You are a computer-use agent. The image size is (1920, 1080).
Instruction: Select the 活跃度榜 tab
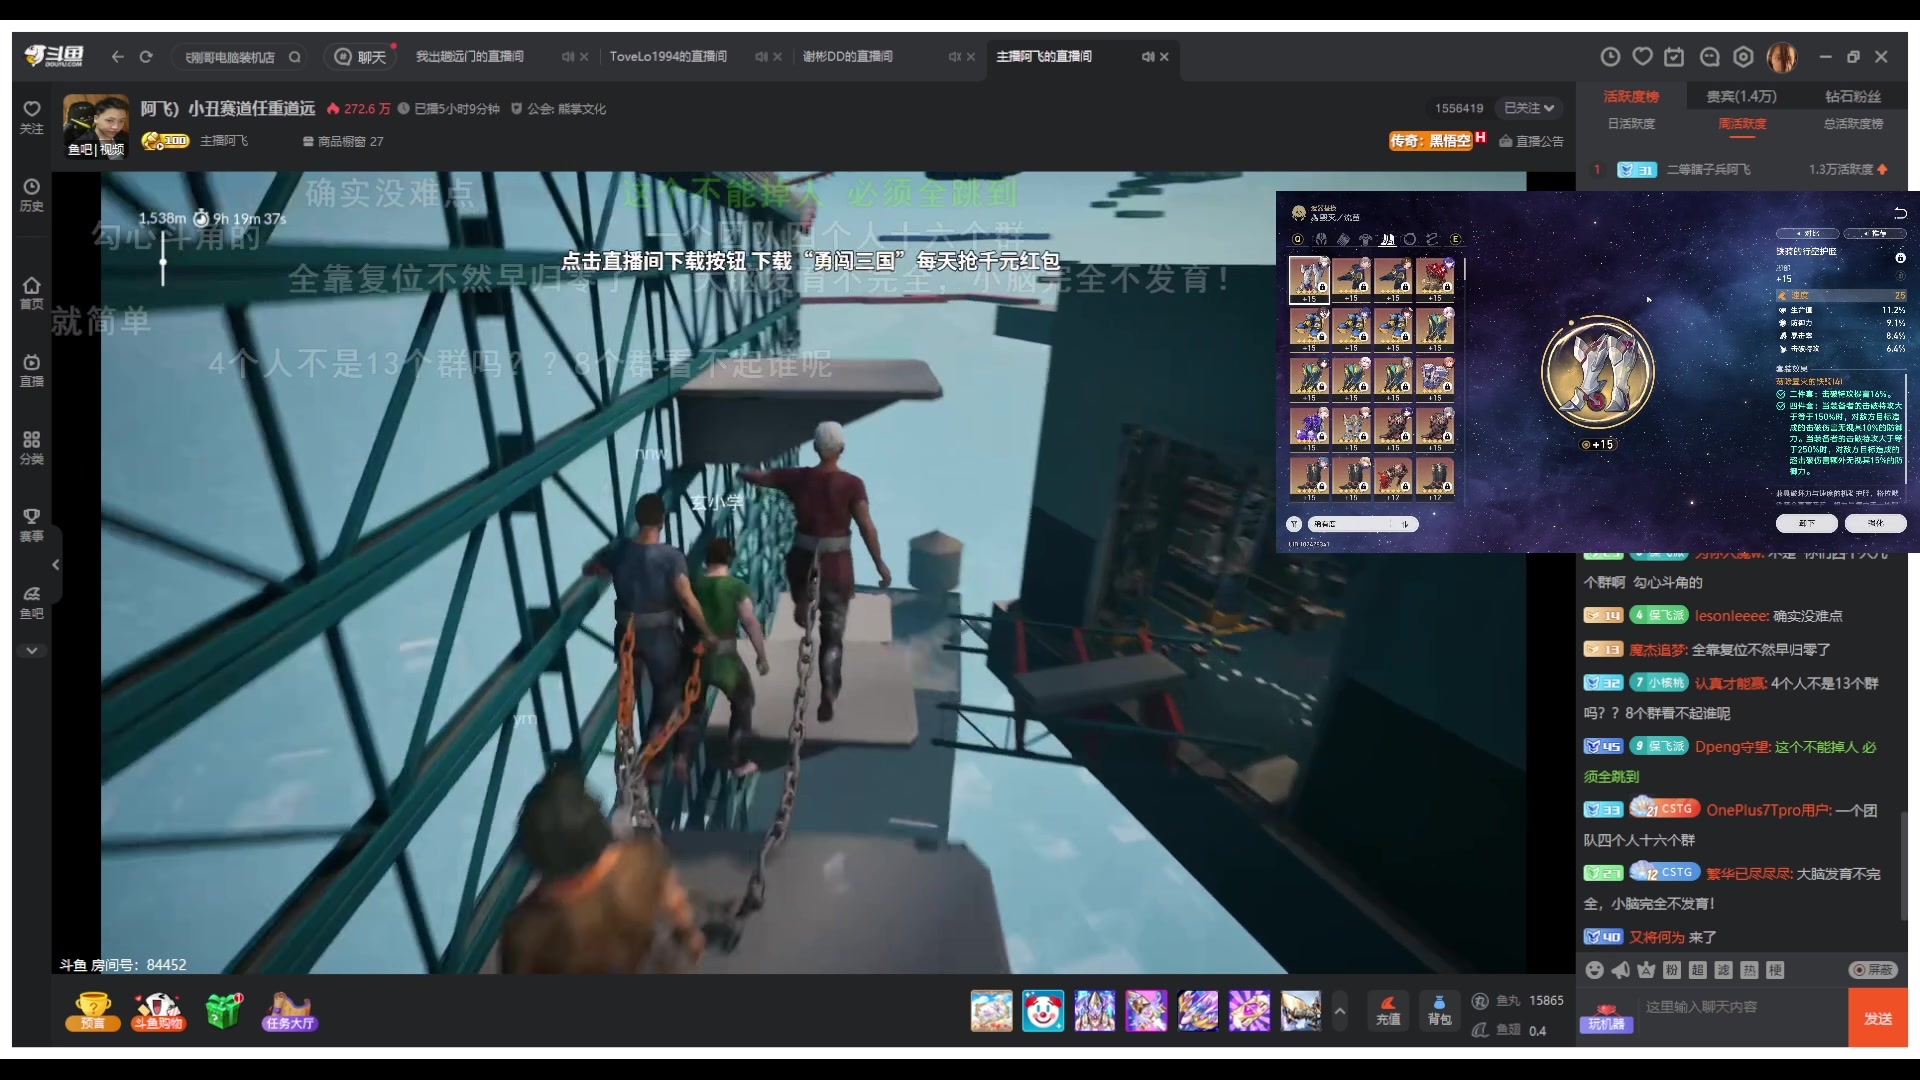point(1631,97)
